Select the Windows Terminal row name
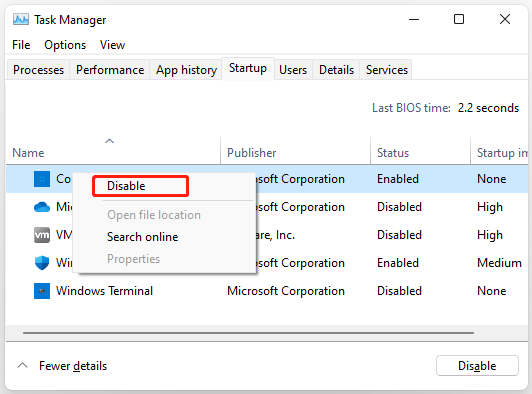Viewport: 532px width, 394px height. click(104, 291)
